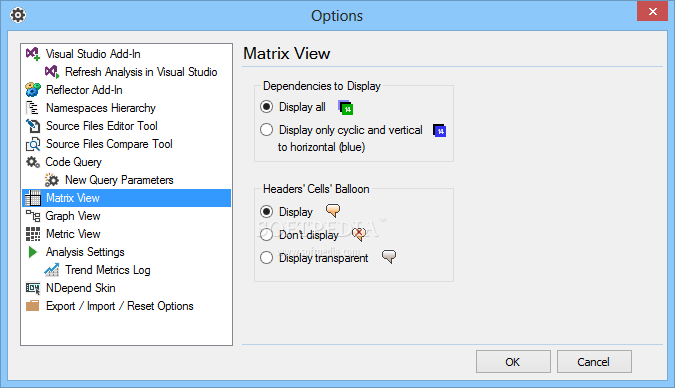Screen dimensions: 675x388
Task: Select the Display all radio button
Action: tap(266, 107)
